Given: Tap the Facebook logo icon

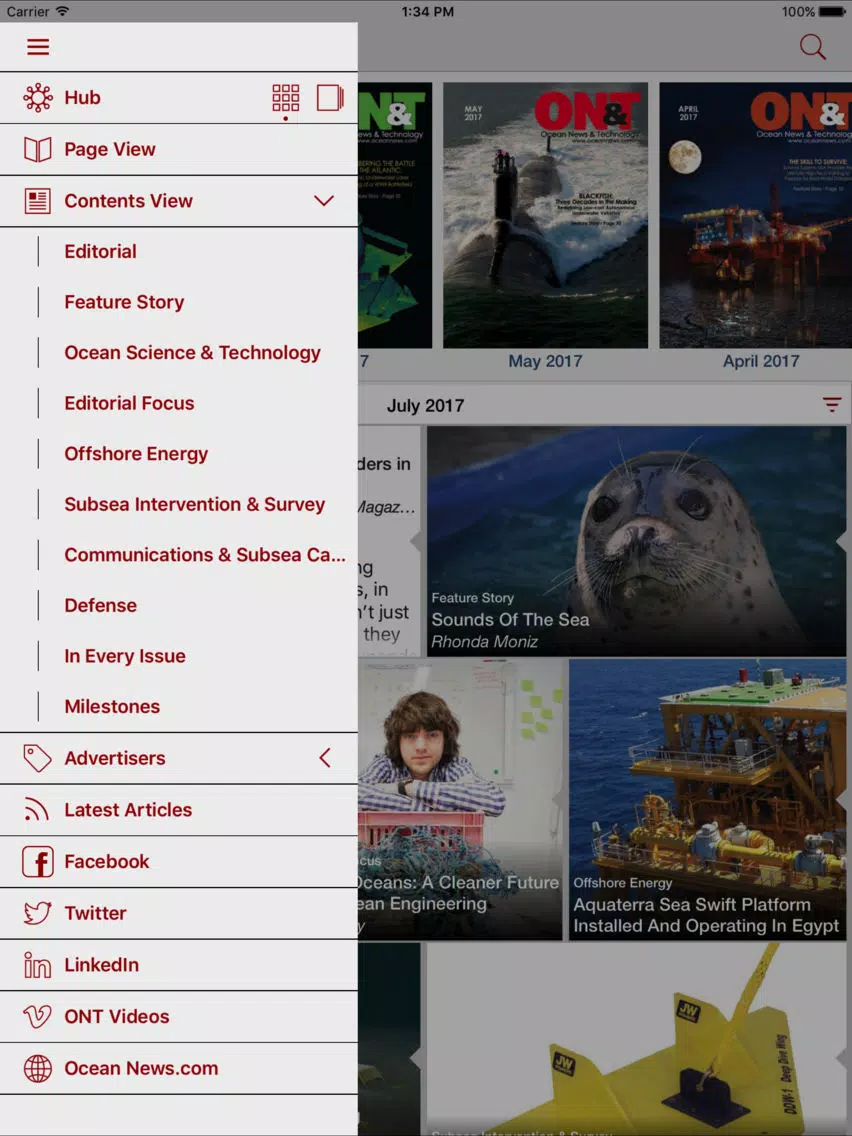Looking at the screenshot, I should point(38,861).
